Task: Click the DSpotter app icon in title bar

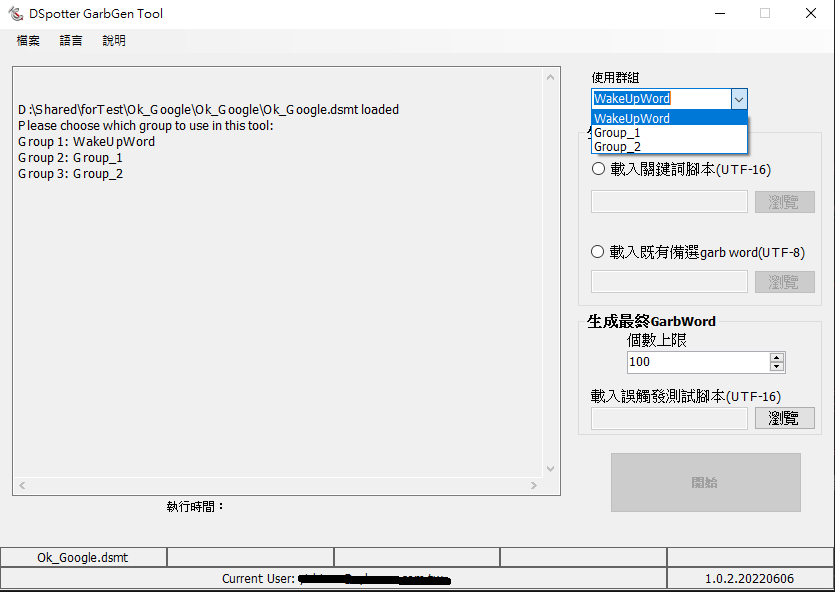Action: point(15,14)
